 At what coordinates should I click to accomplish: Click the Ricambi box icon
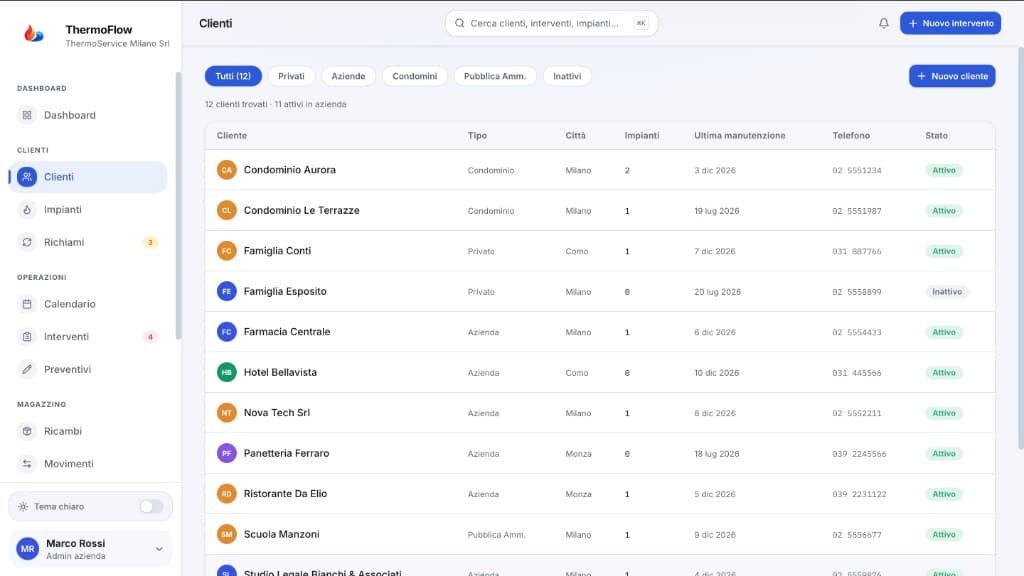point(27,431)
